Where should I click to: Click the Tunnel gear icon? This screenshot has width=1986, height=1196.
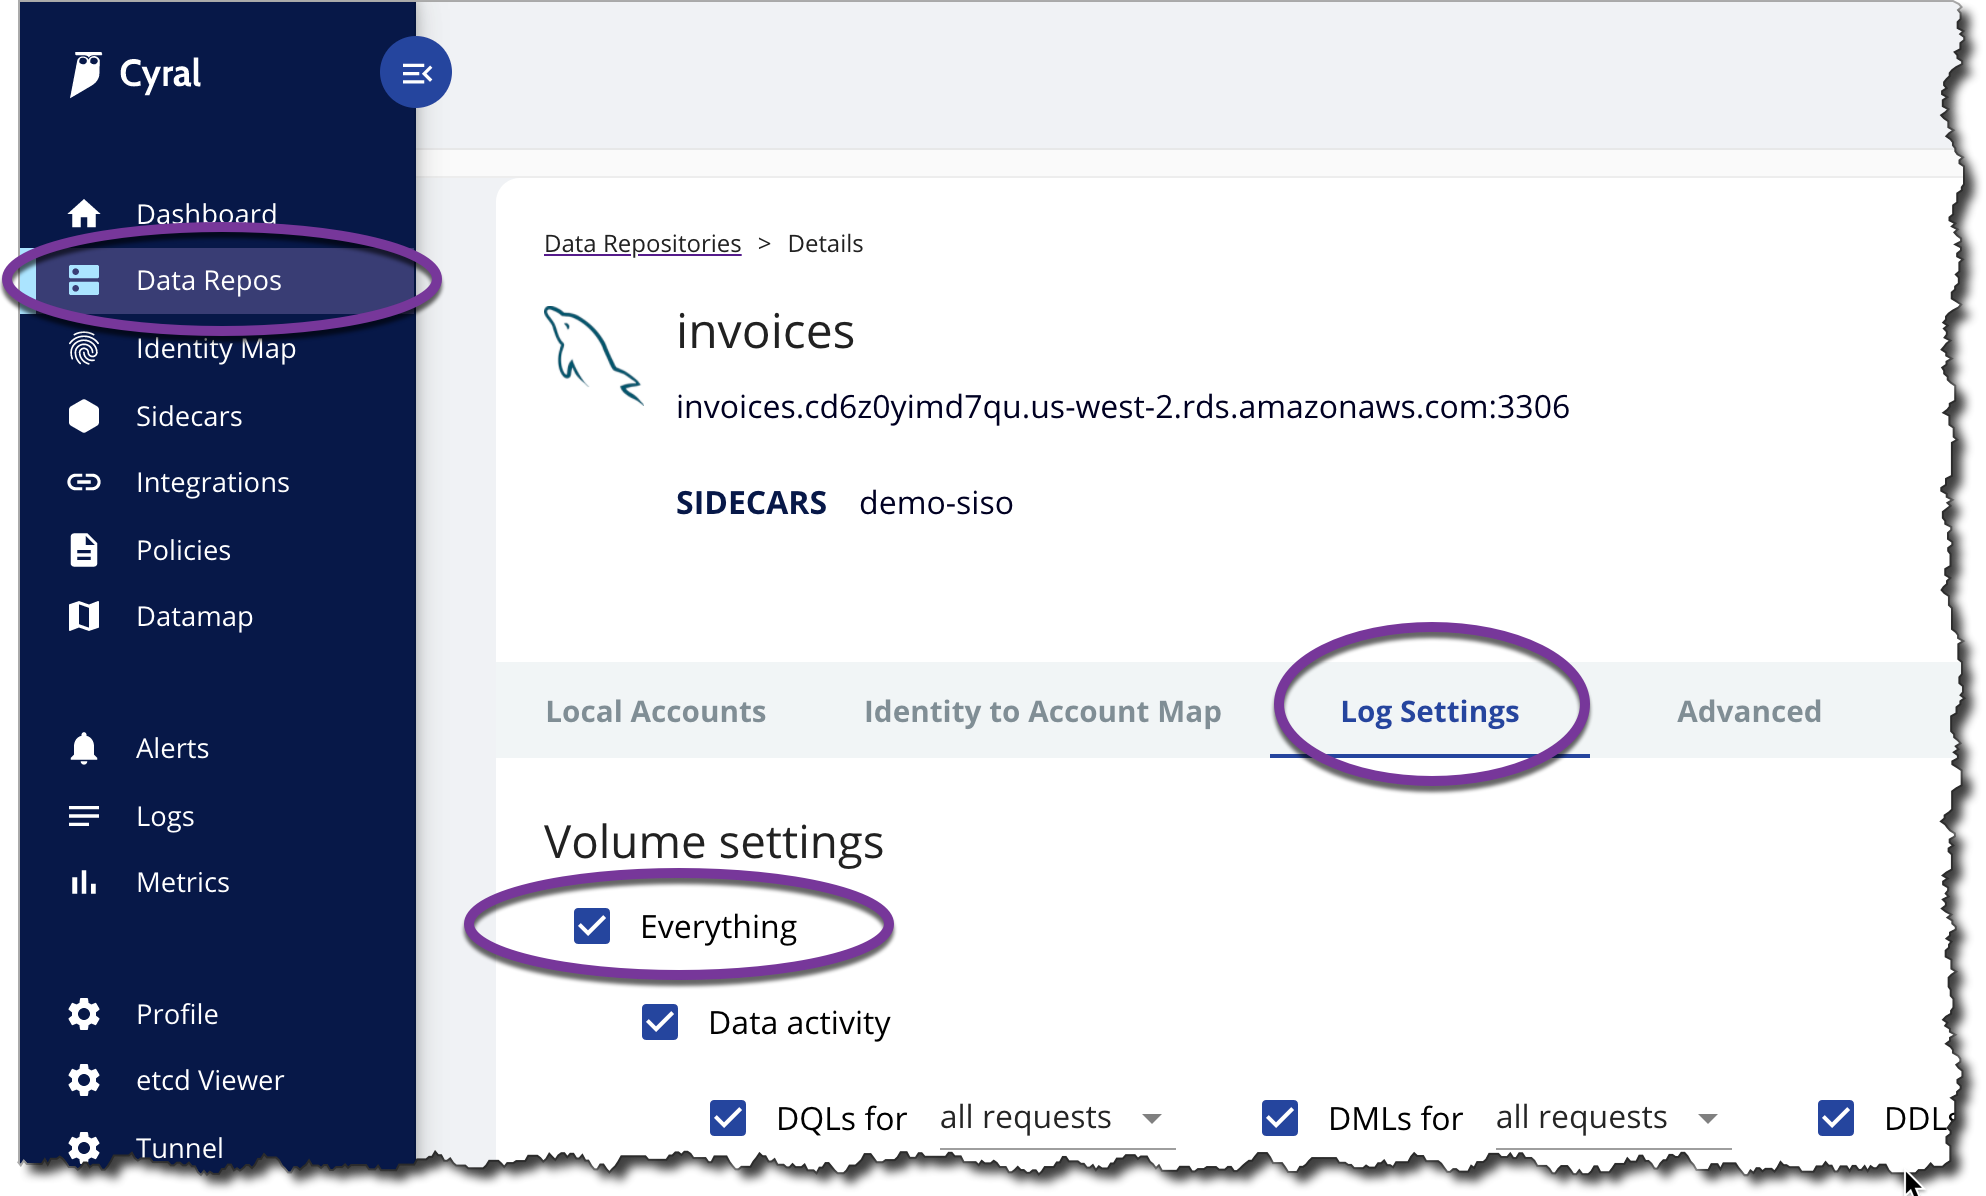(x=84, y=1146)
